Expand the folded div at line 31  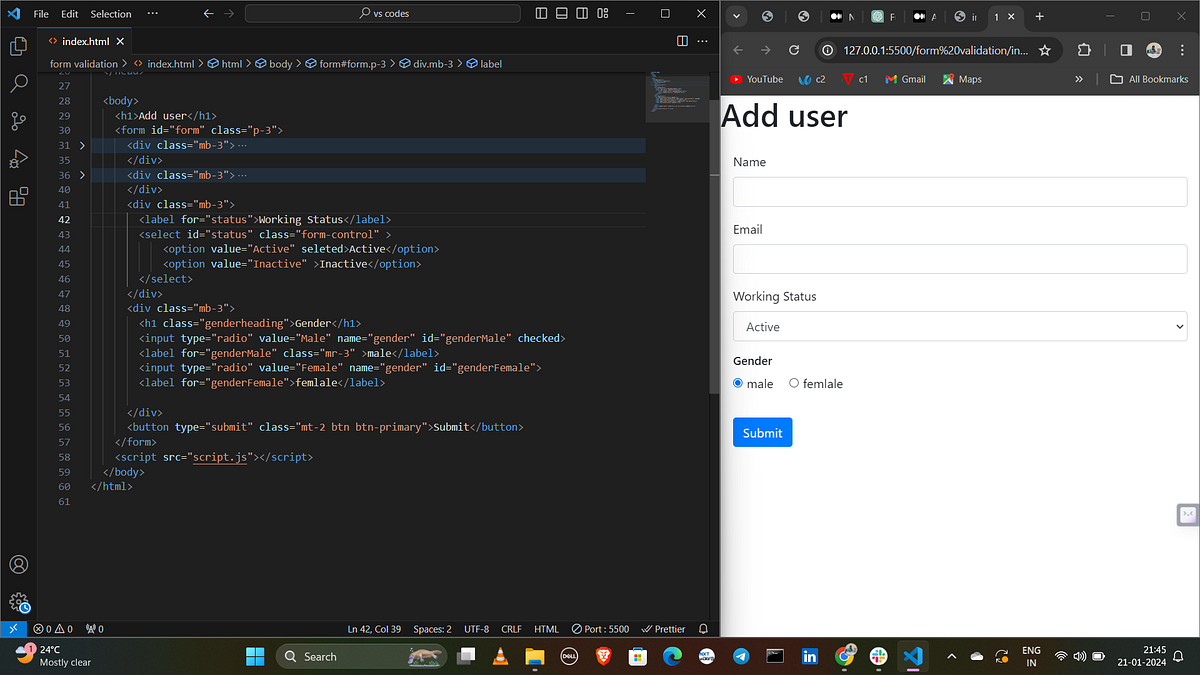pyautogui.click(x=82, y=144)
